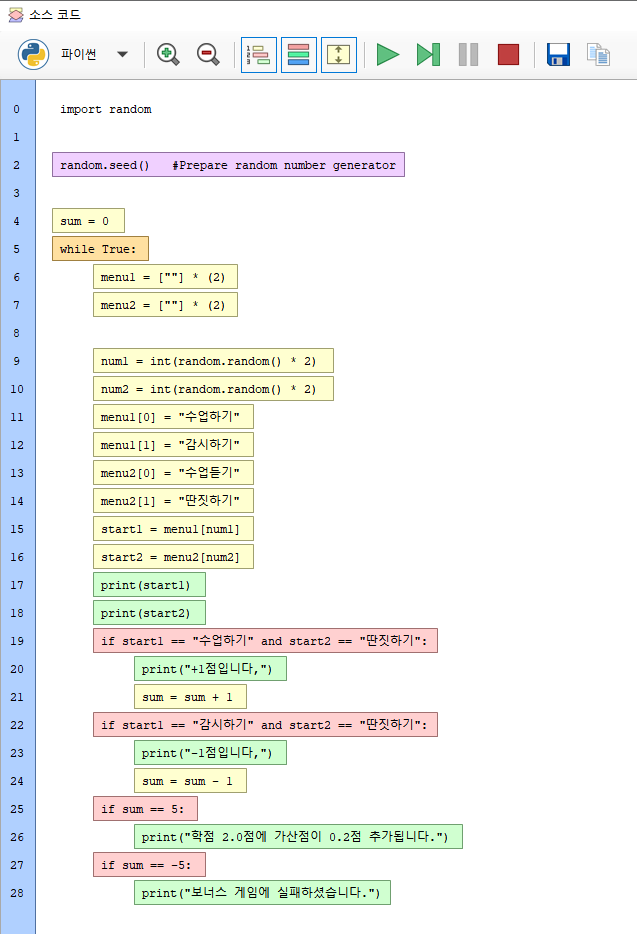Toggle colored code blocks view
The image size is (637, 934).
point(299,55)
